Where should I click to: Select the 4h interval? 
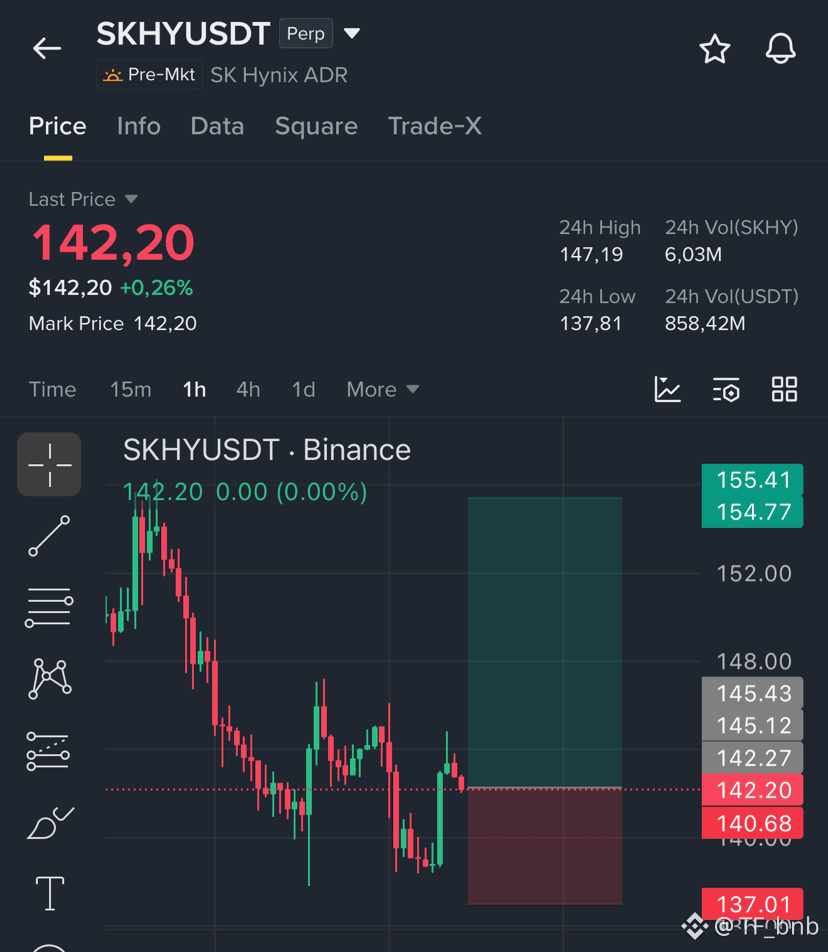[x=248, y=389]
